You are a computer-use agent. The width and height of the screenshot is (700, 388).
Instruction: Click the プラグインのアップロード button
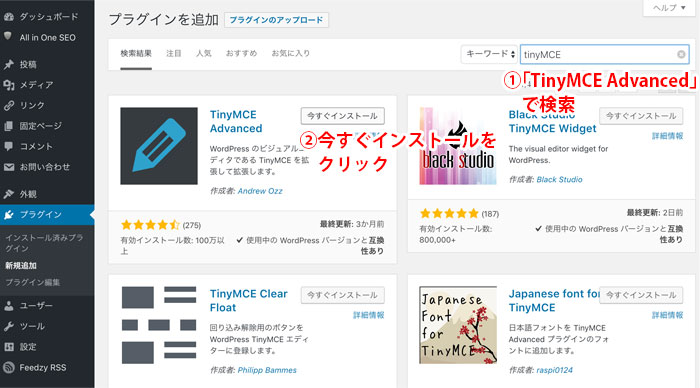click(276, 20)
